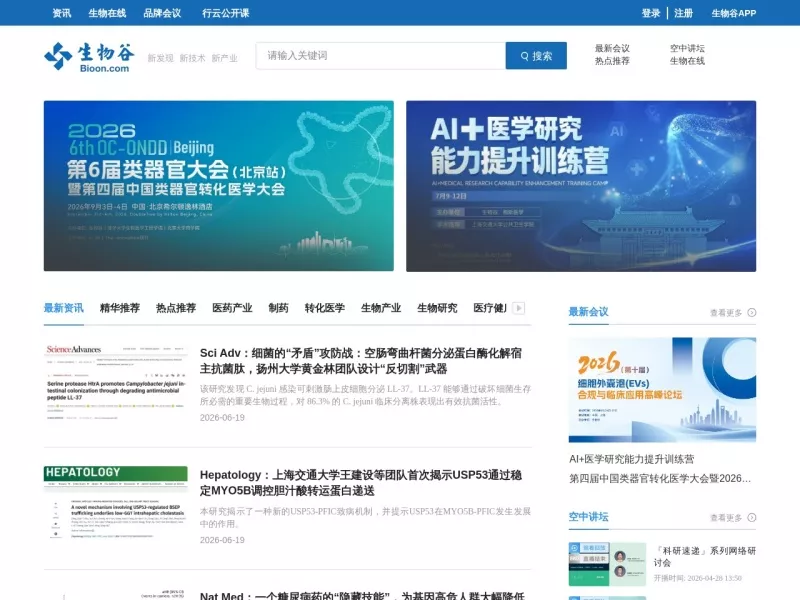Click the 空中讲坛 sidebar section heading
The image size is (800, 600).
pyautogui.click(x=588, y=517)
